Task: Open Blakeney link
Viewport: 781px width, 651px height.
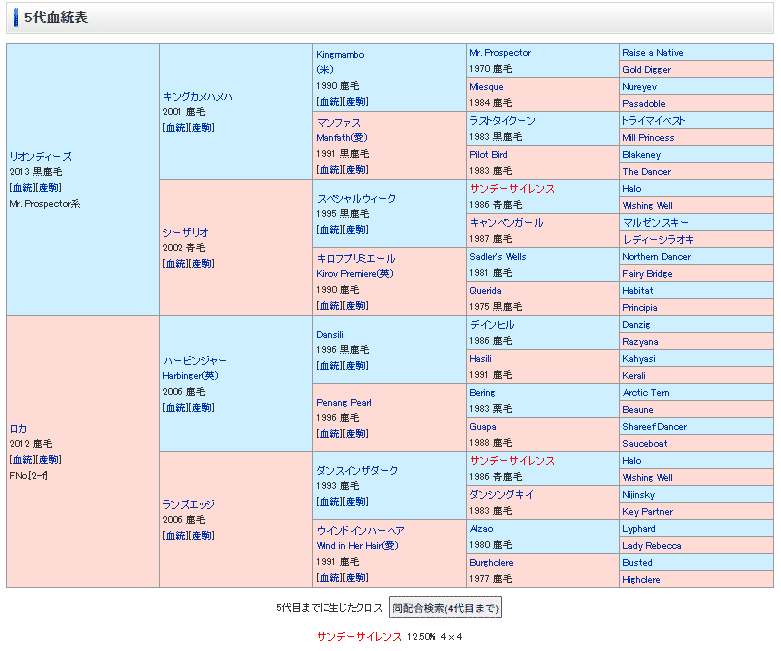Action: (642, 154)
